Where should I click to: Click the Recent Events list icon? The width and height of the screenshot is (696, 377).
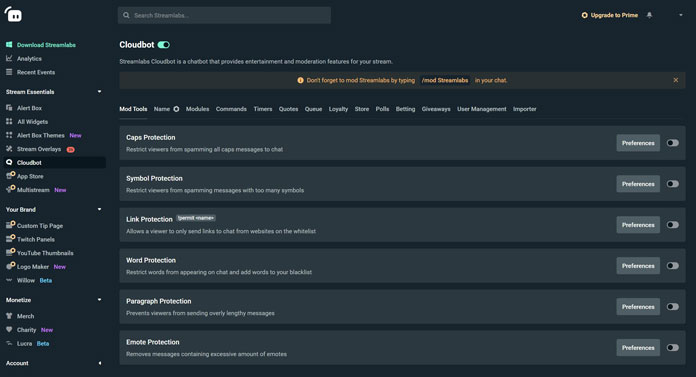point(9,72)
